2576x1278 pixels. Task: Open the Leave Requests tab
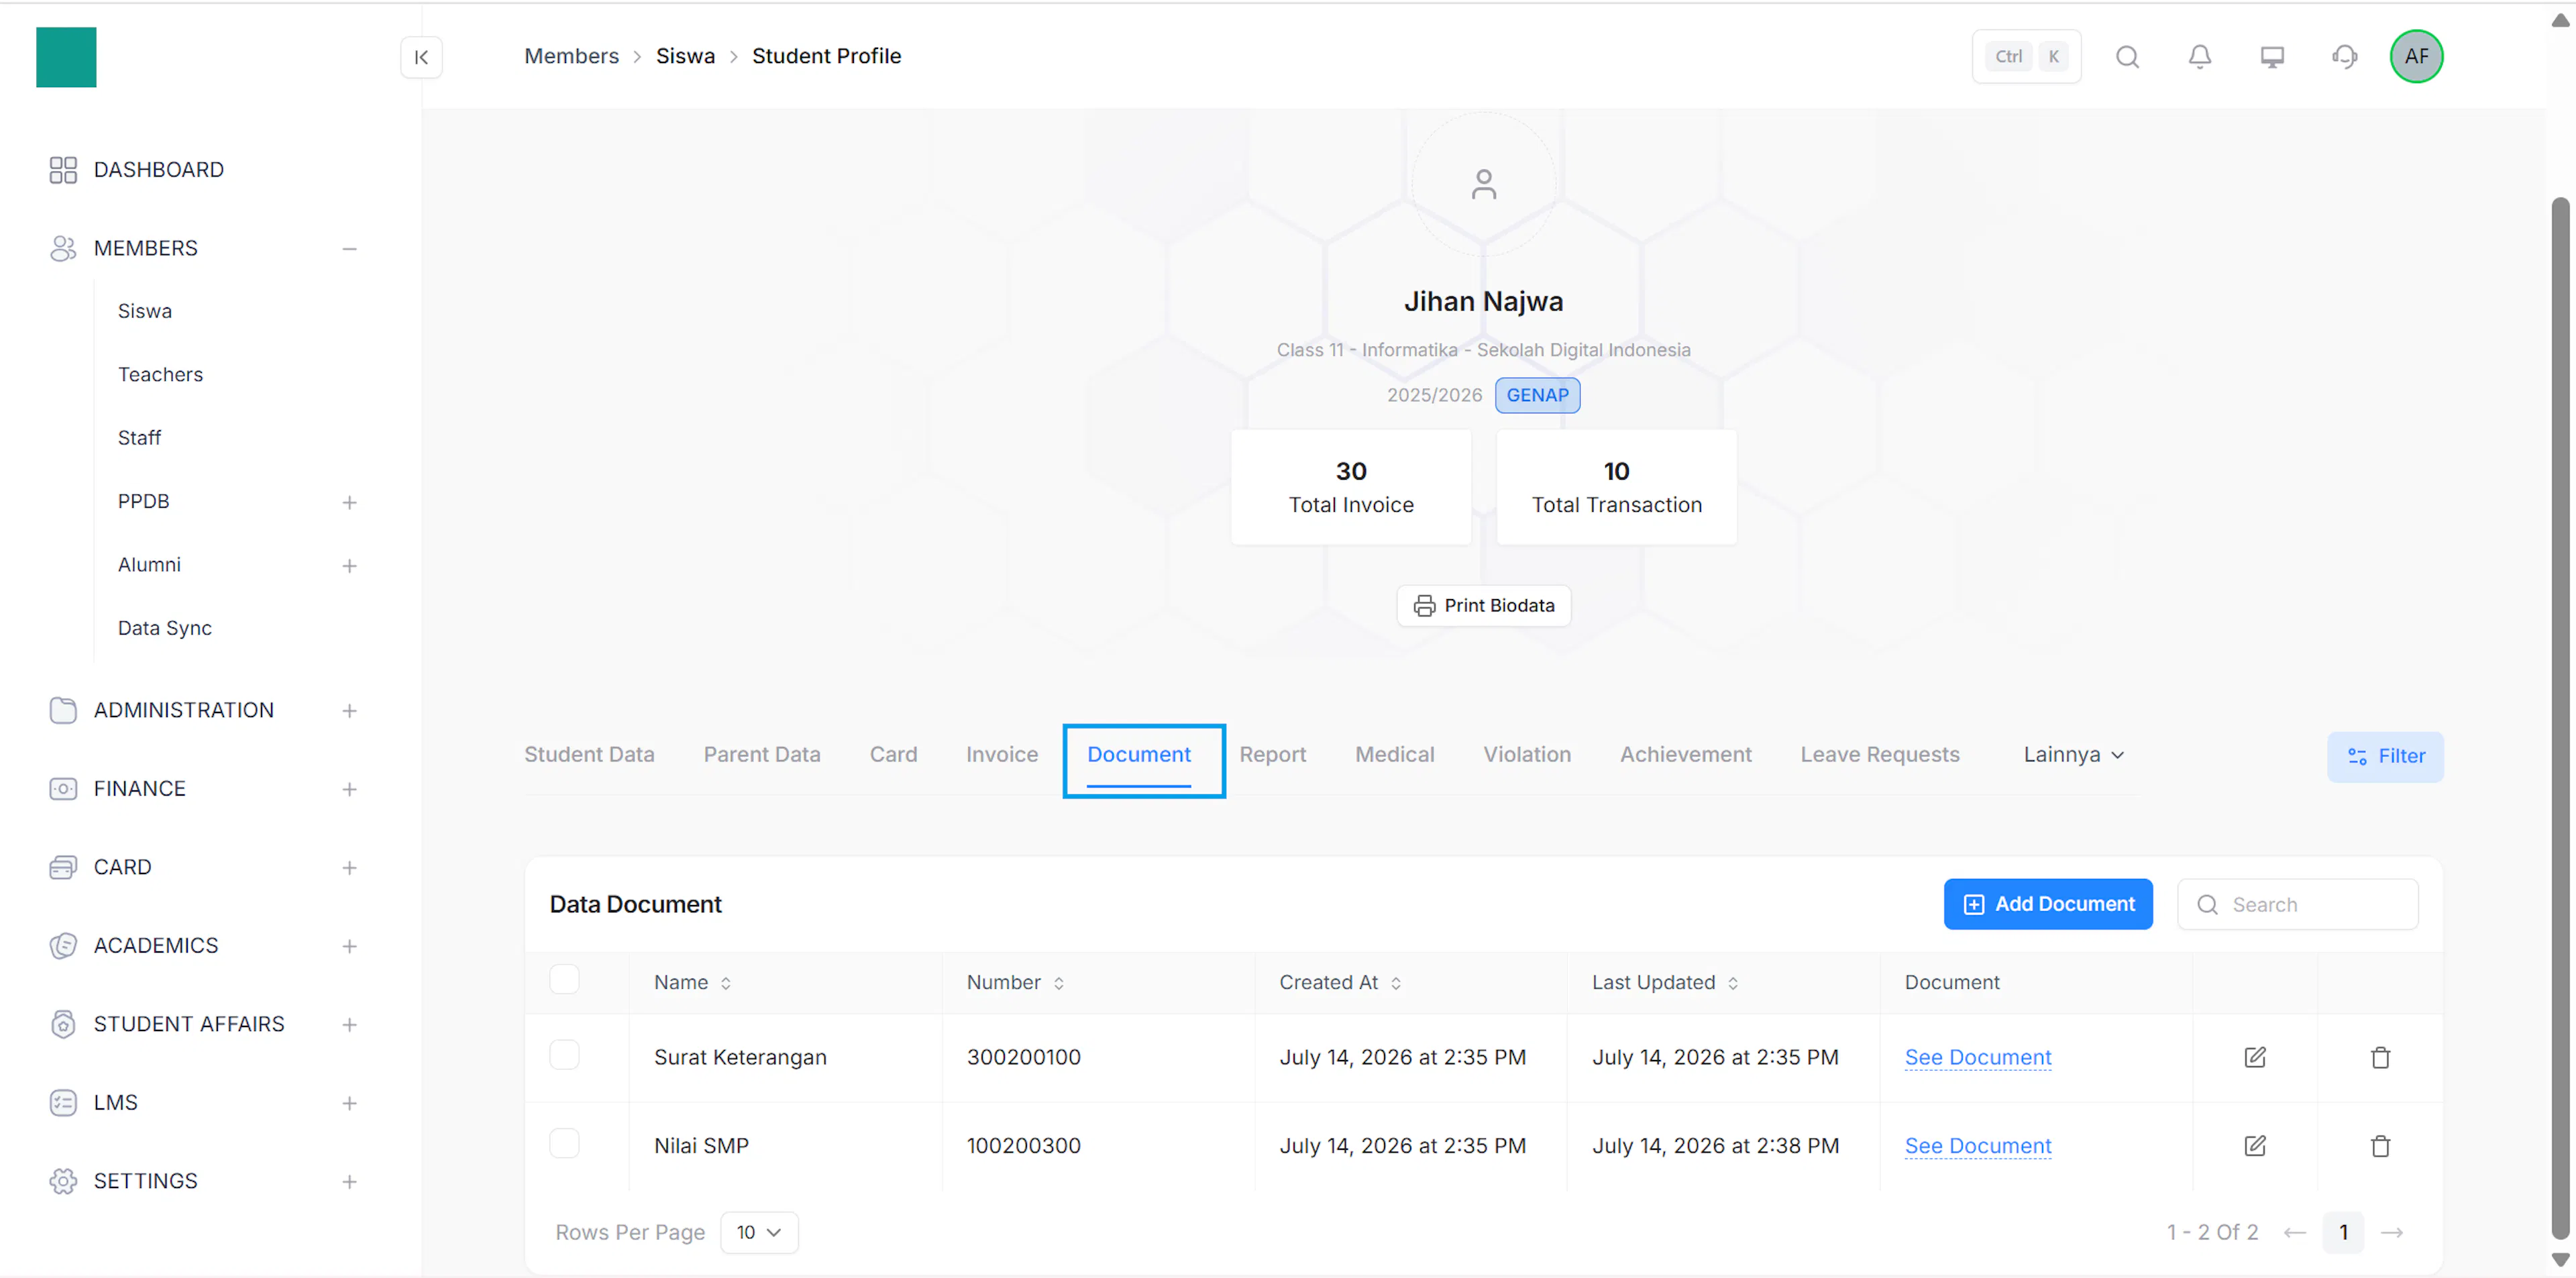(1879, 755)
